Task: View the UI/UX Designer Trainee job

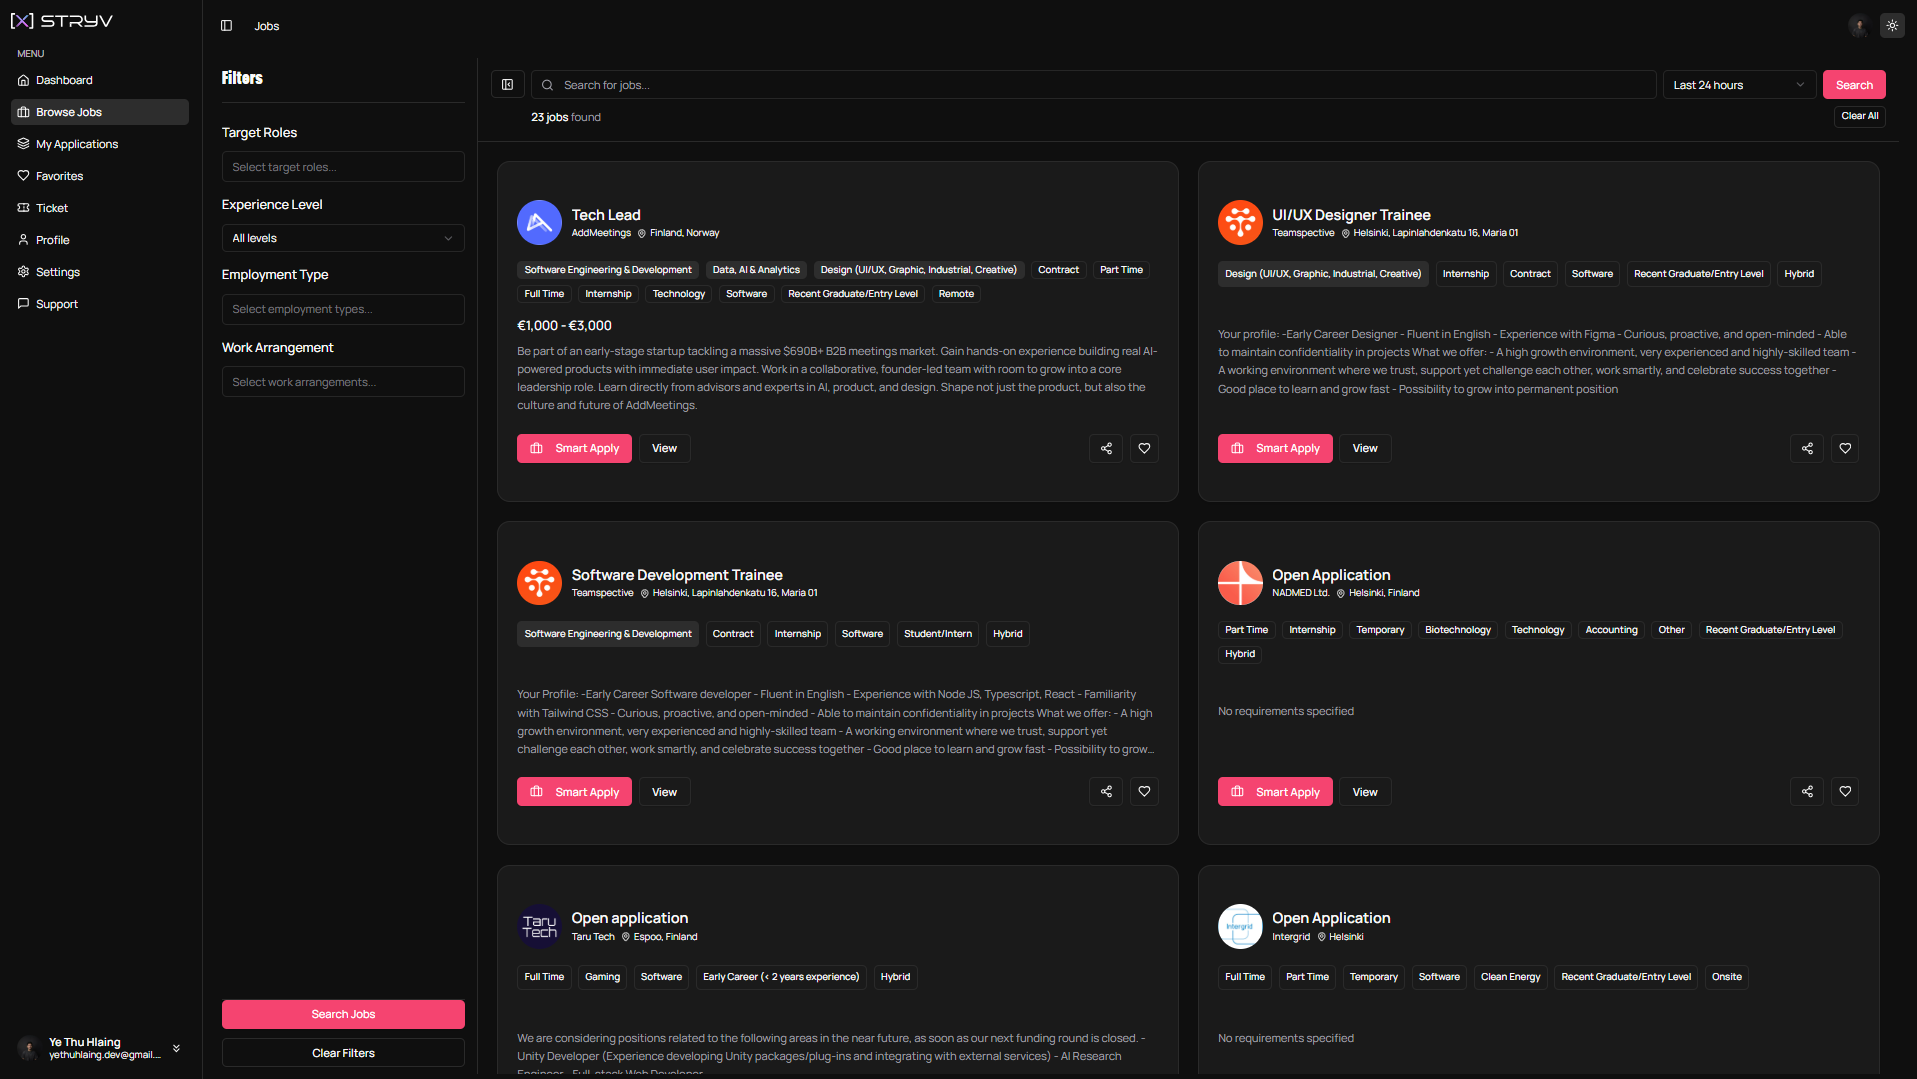Action: pyautogui.click(x=1365, y=449)
